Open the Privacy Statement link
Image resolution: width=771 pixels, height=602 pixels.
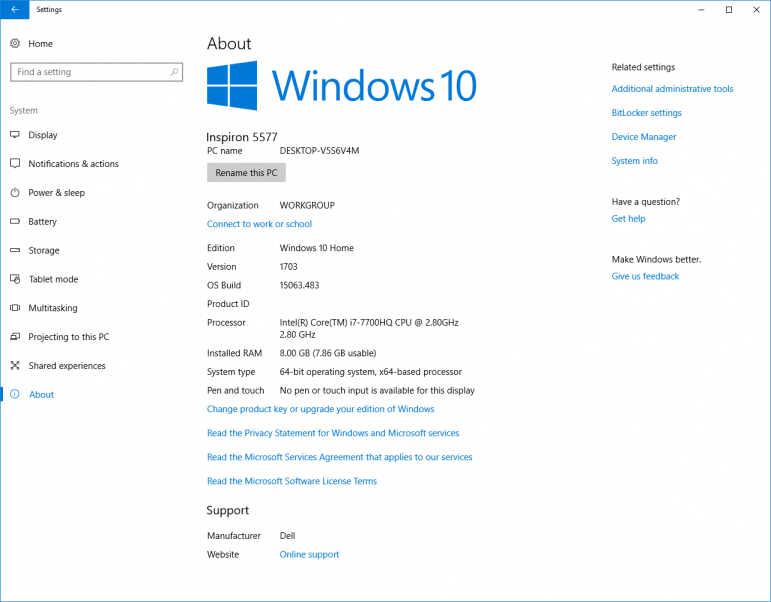pos(333,433)
